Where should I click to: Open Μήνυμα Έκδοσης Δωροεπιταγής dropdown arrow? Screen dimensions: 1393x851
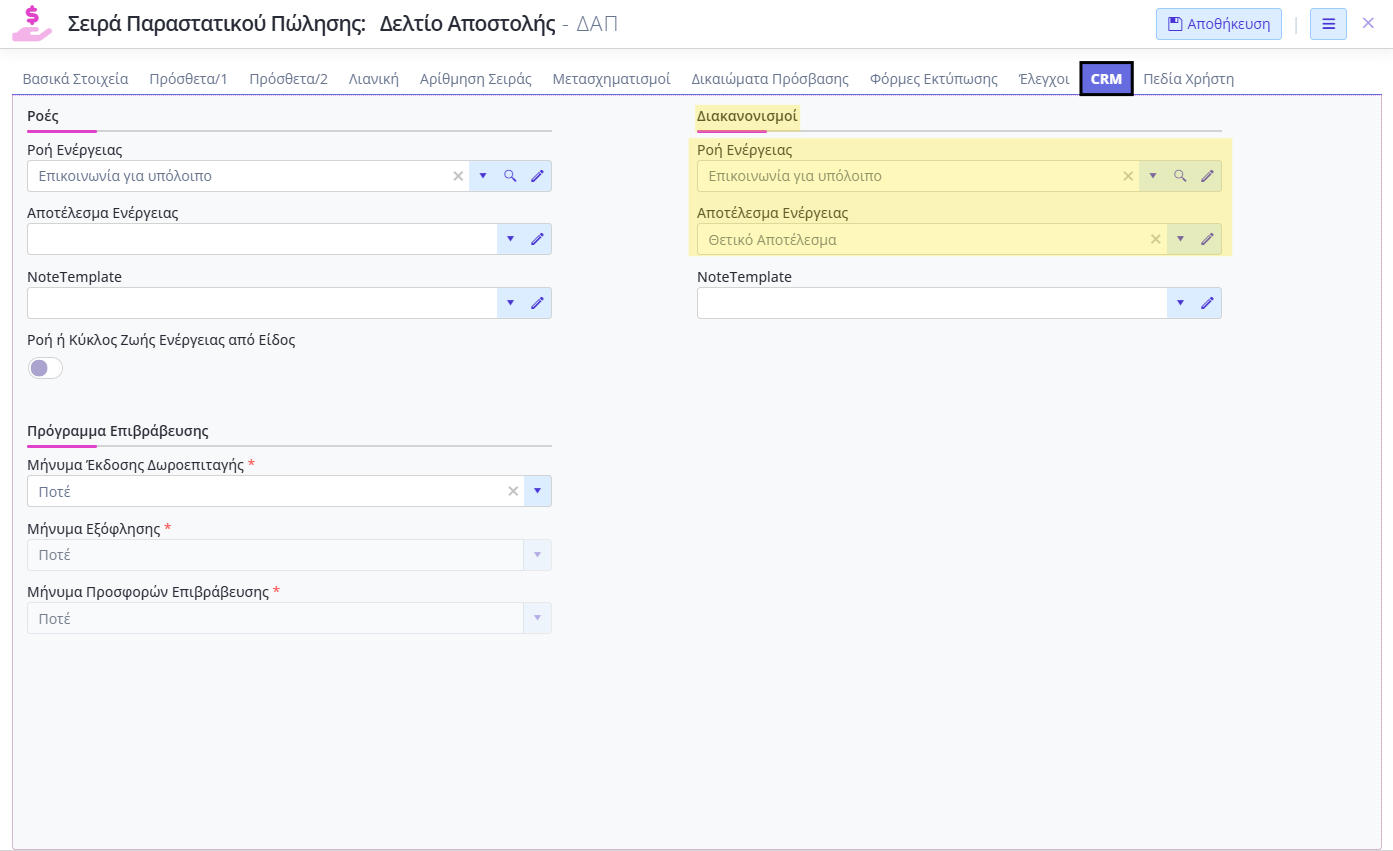click(537, 491)
